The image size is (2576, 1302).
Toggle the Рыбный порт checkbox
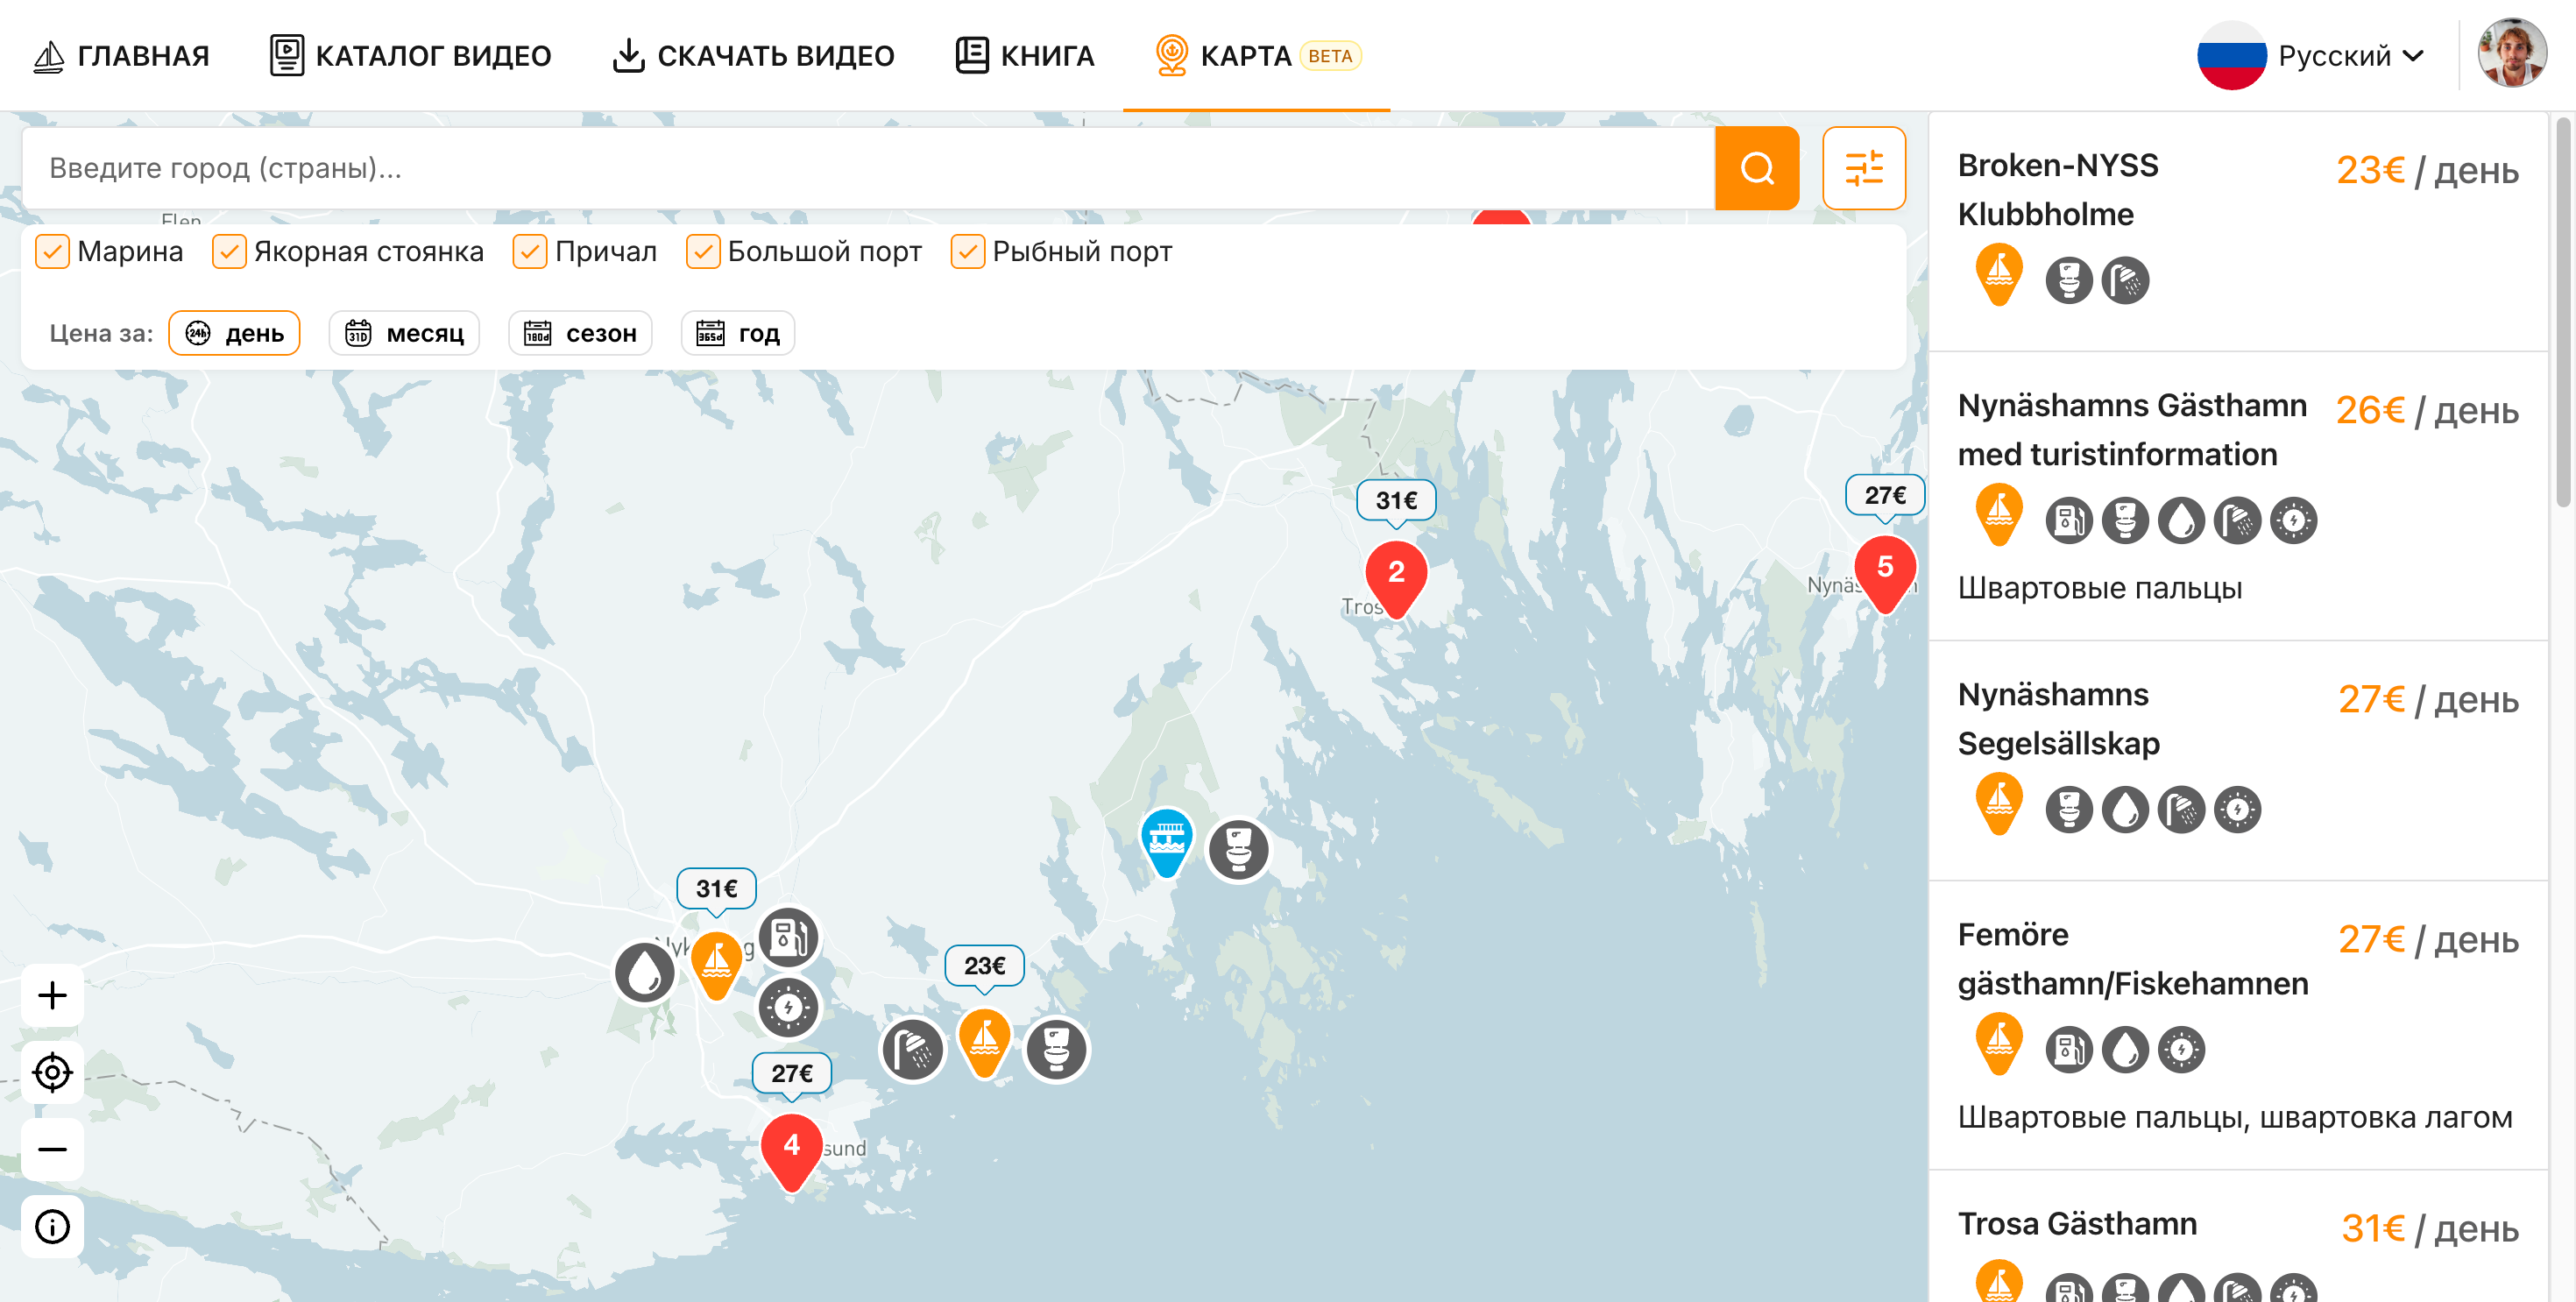click(x=967, y=251)
